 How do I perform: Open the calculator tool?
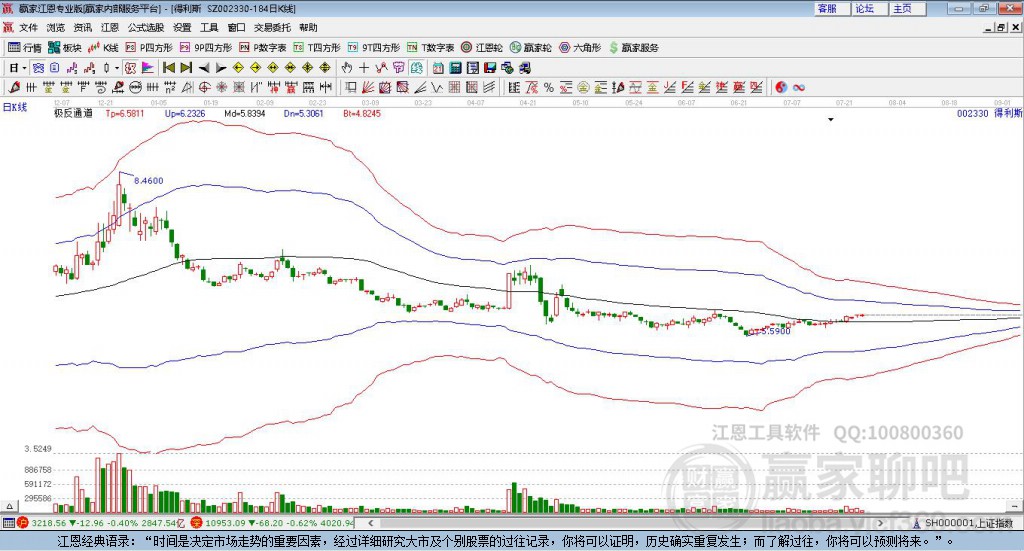455,68
